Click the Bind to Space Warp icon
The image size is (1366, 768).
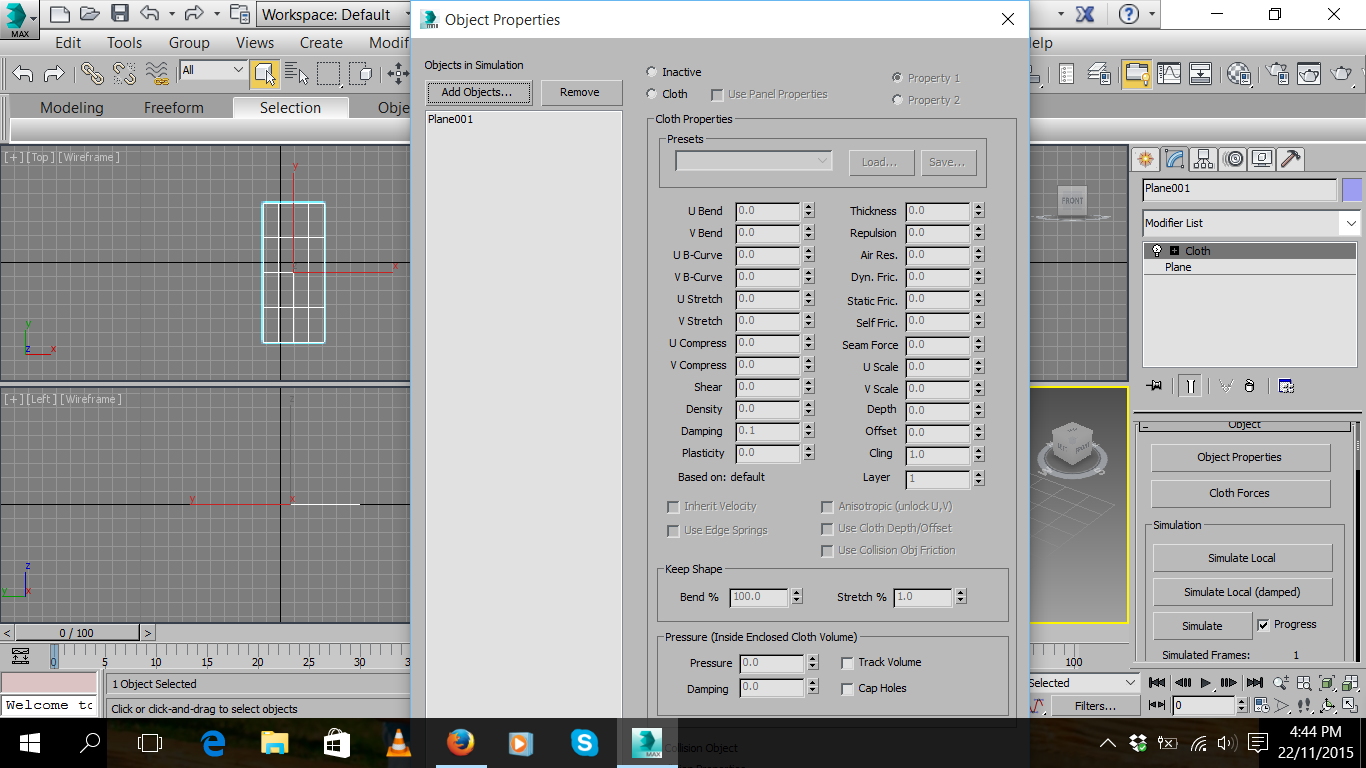[x=157, y=73]
